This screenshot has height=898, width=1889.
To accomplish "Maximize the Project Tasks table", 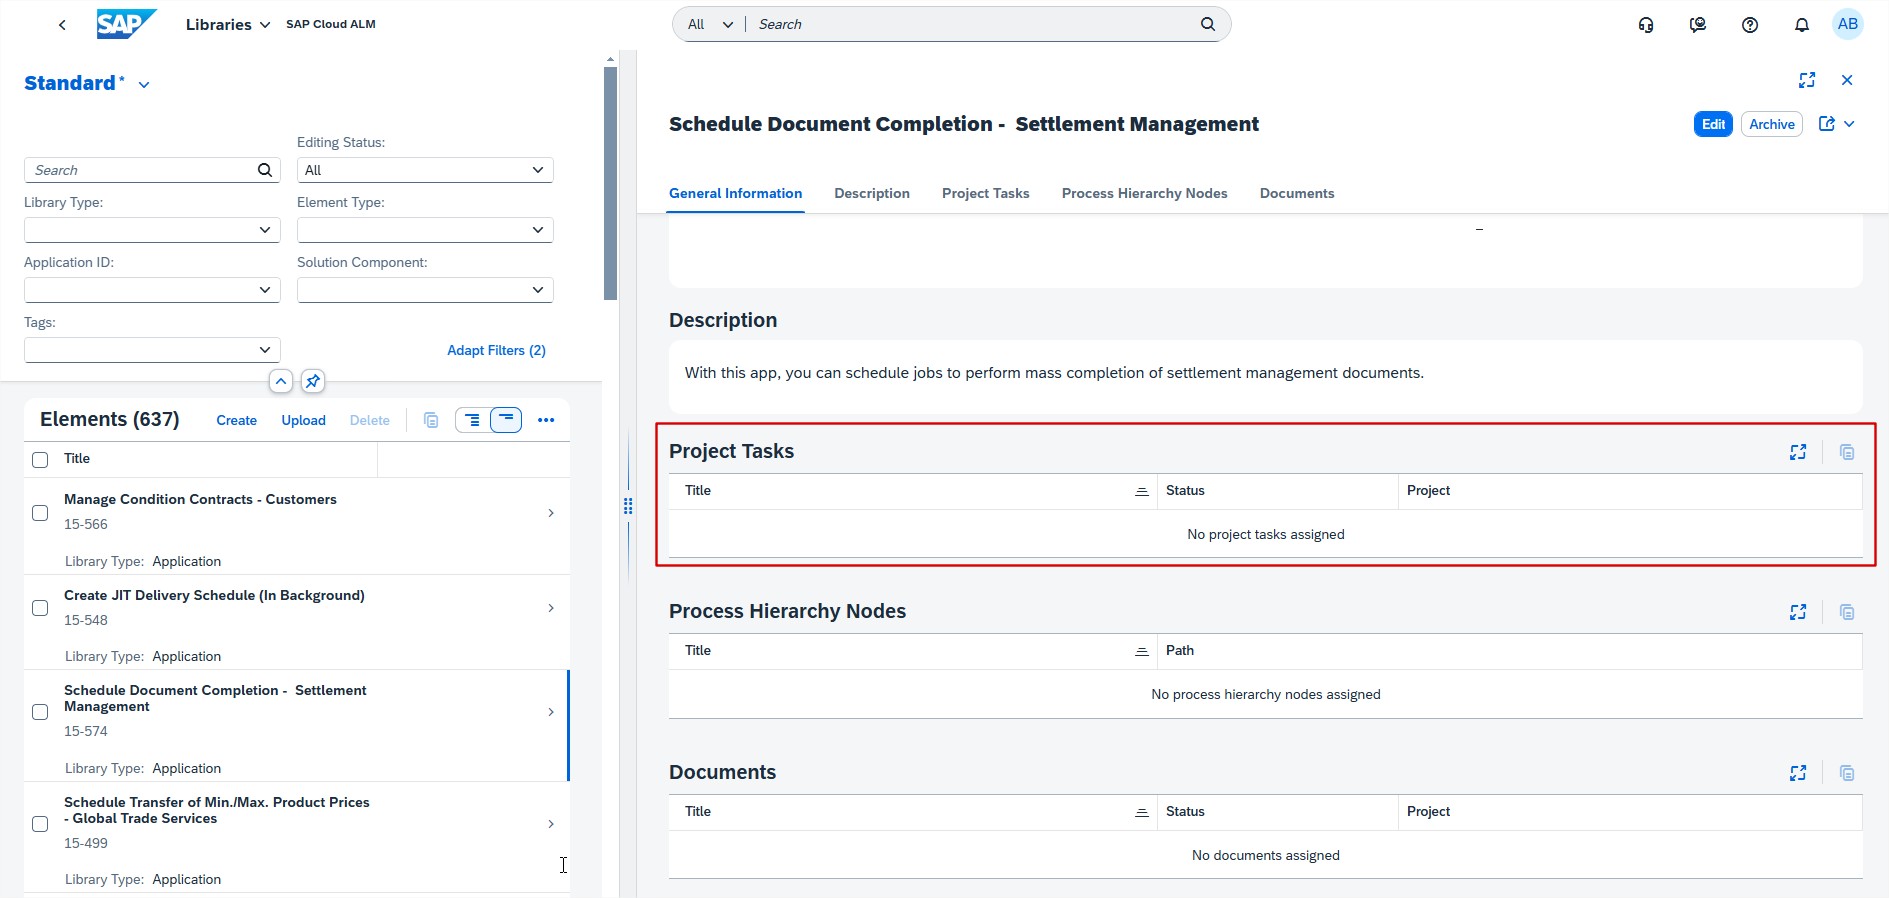I will click(1797, 452).
